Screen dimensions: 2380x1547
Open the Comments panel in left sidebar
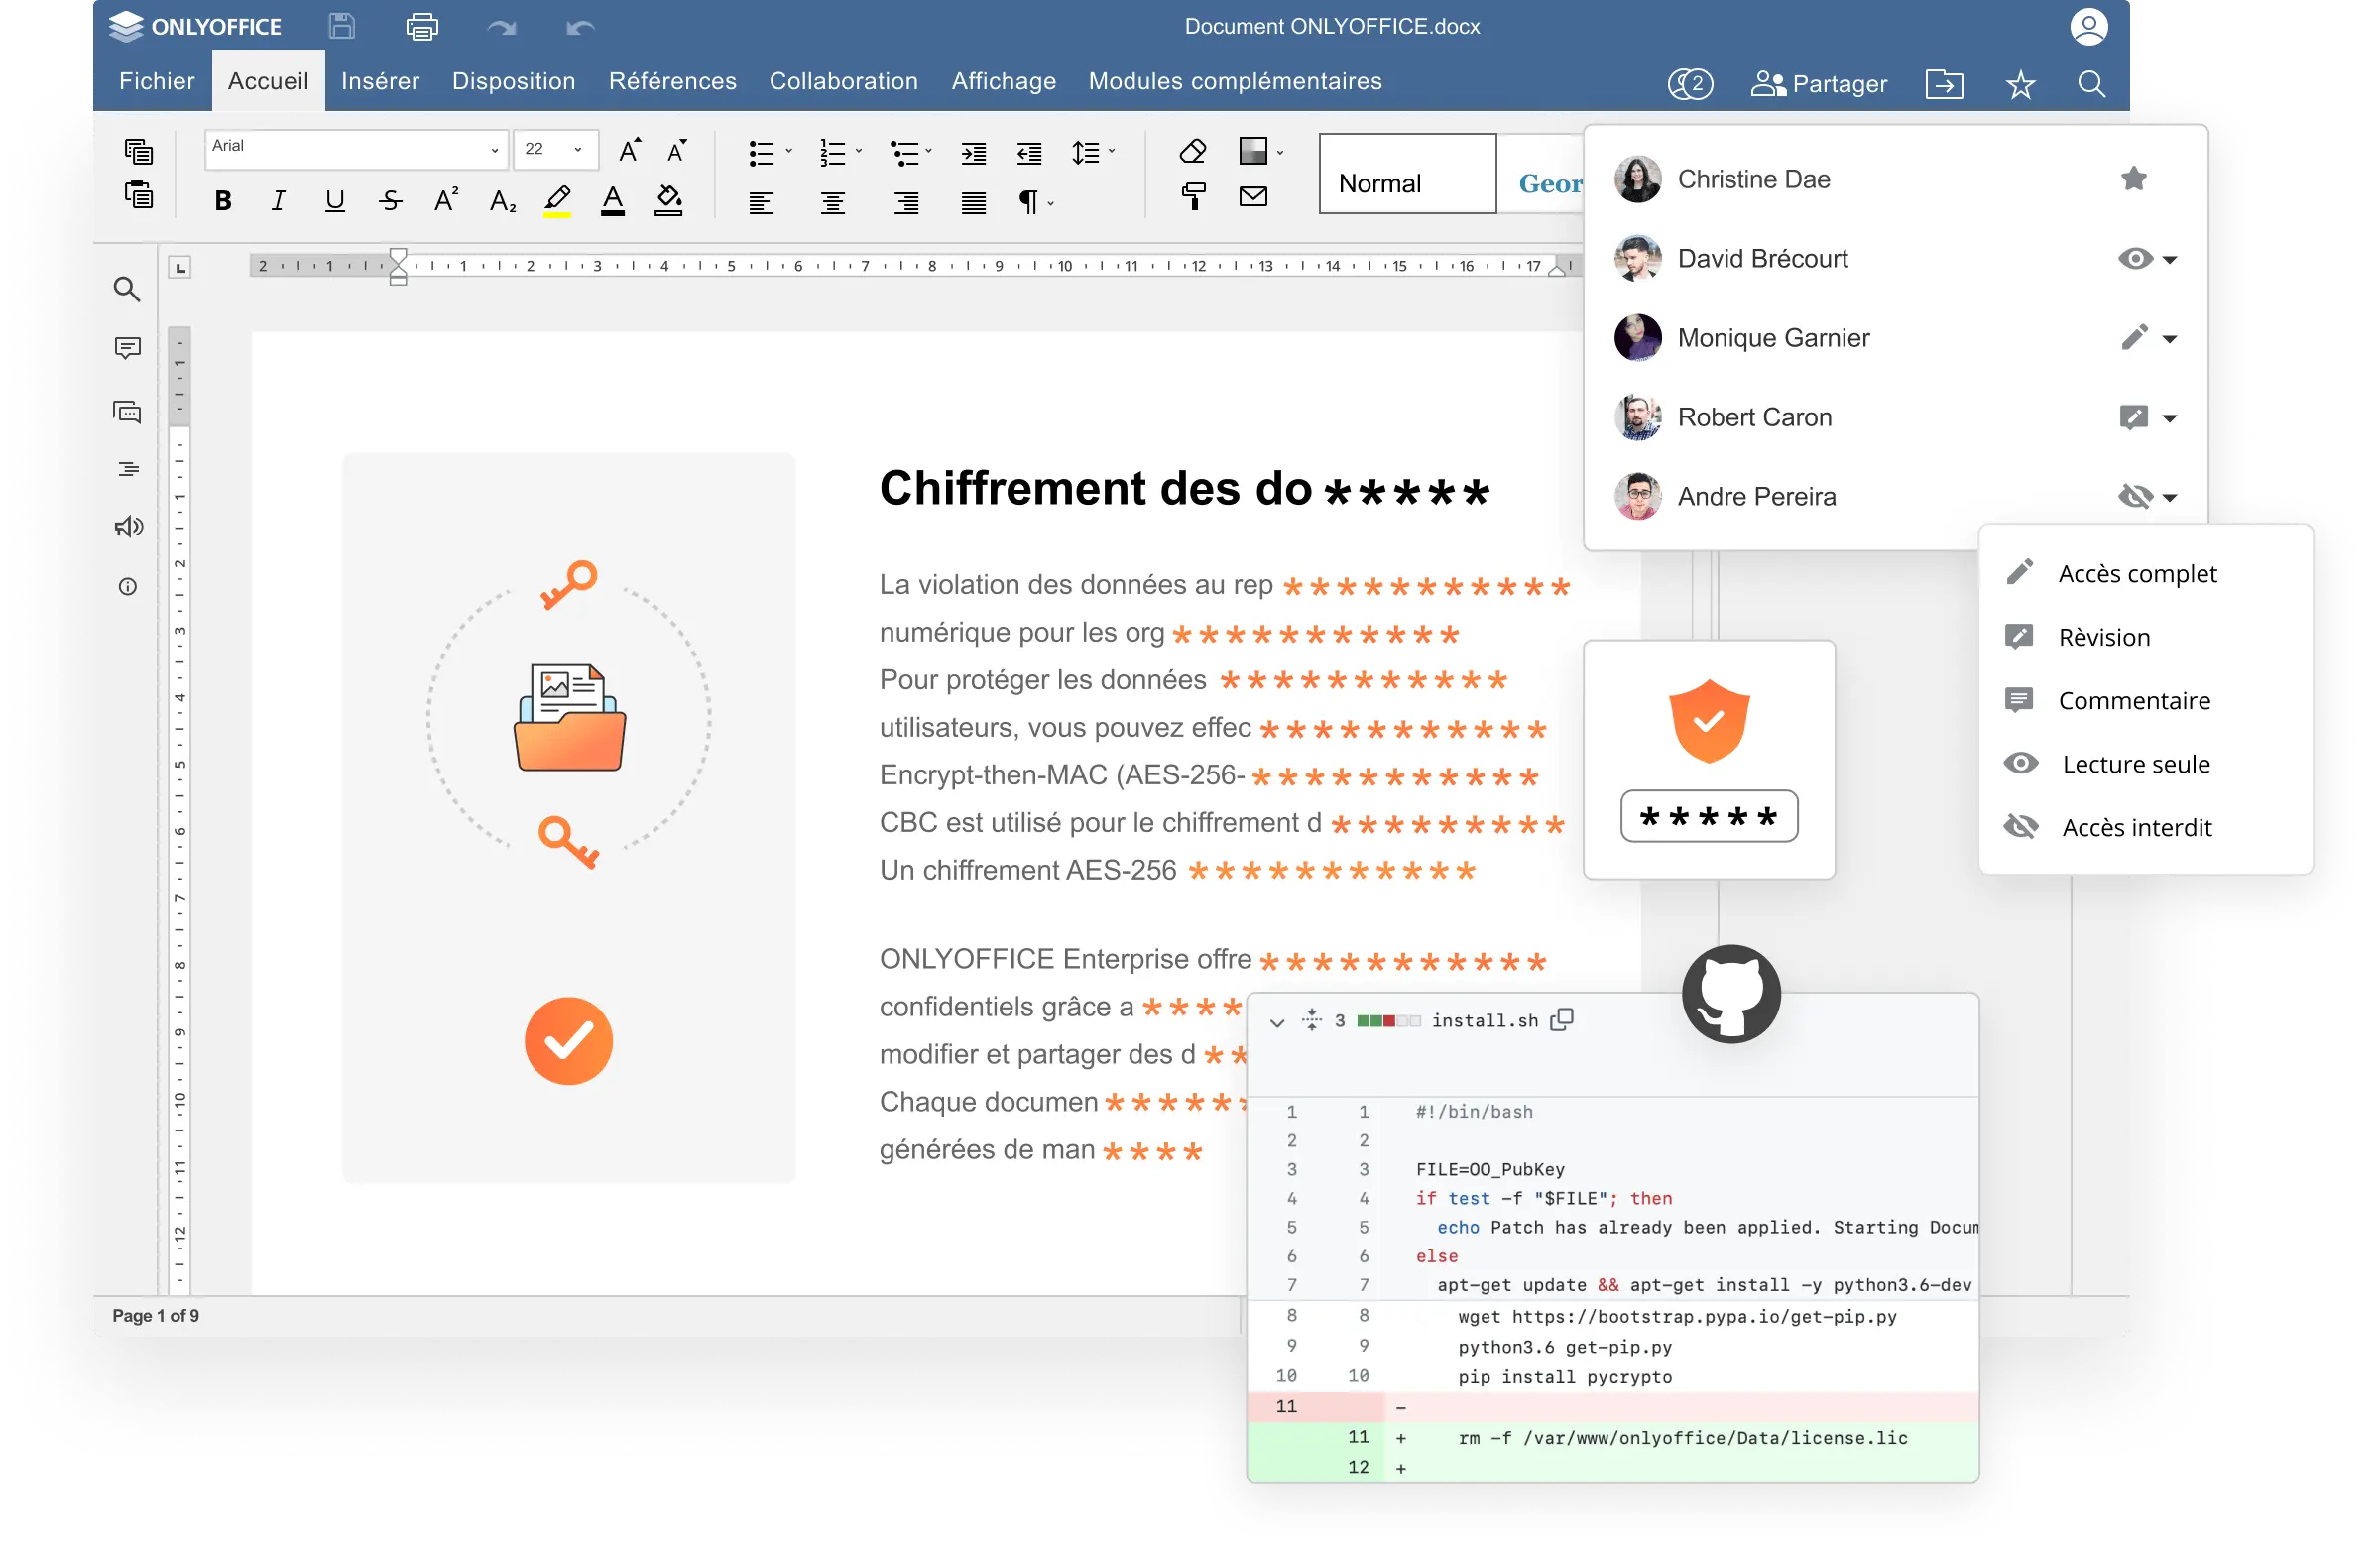[x=127, y=348]
